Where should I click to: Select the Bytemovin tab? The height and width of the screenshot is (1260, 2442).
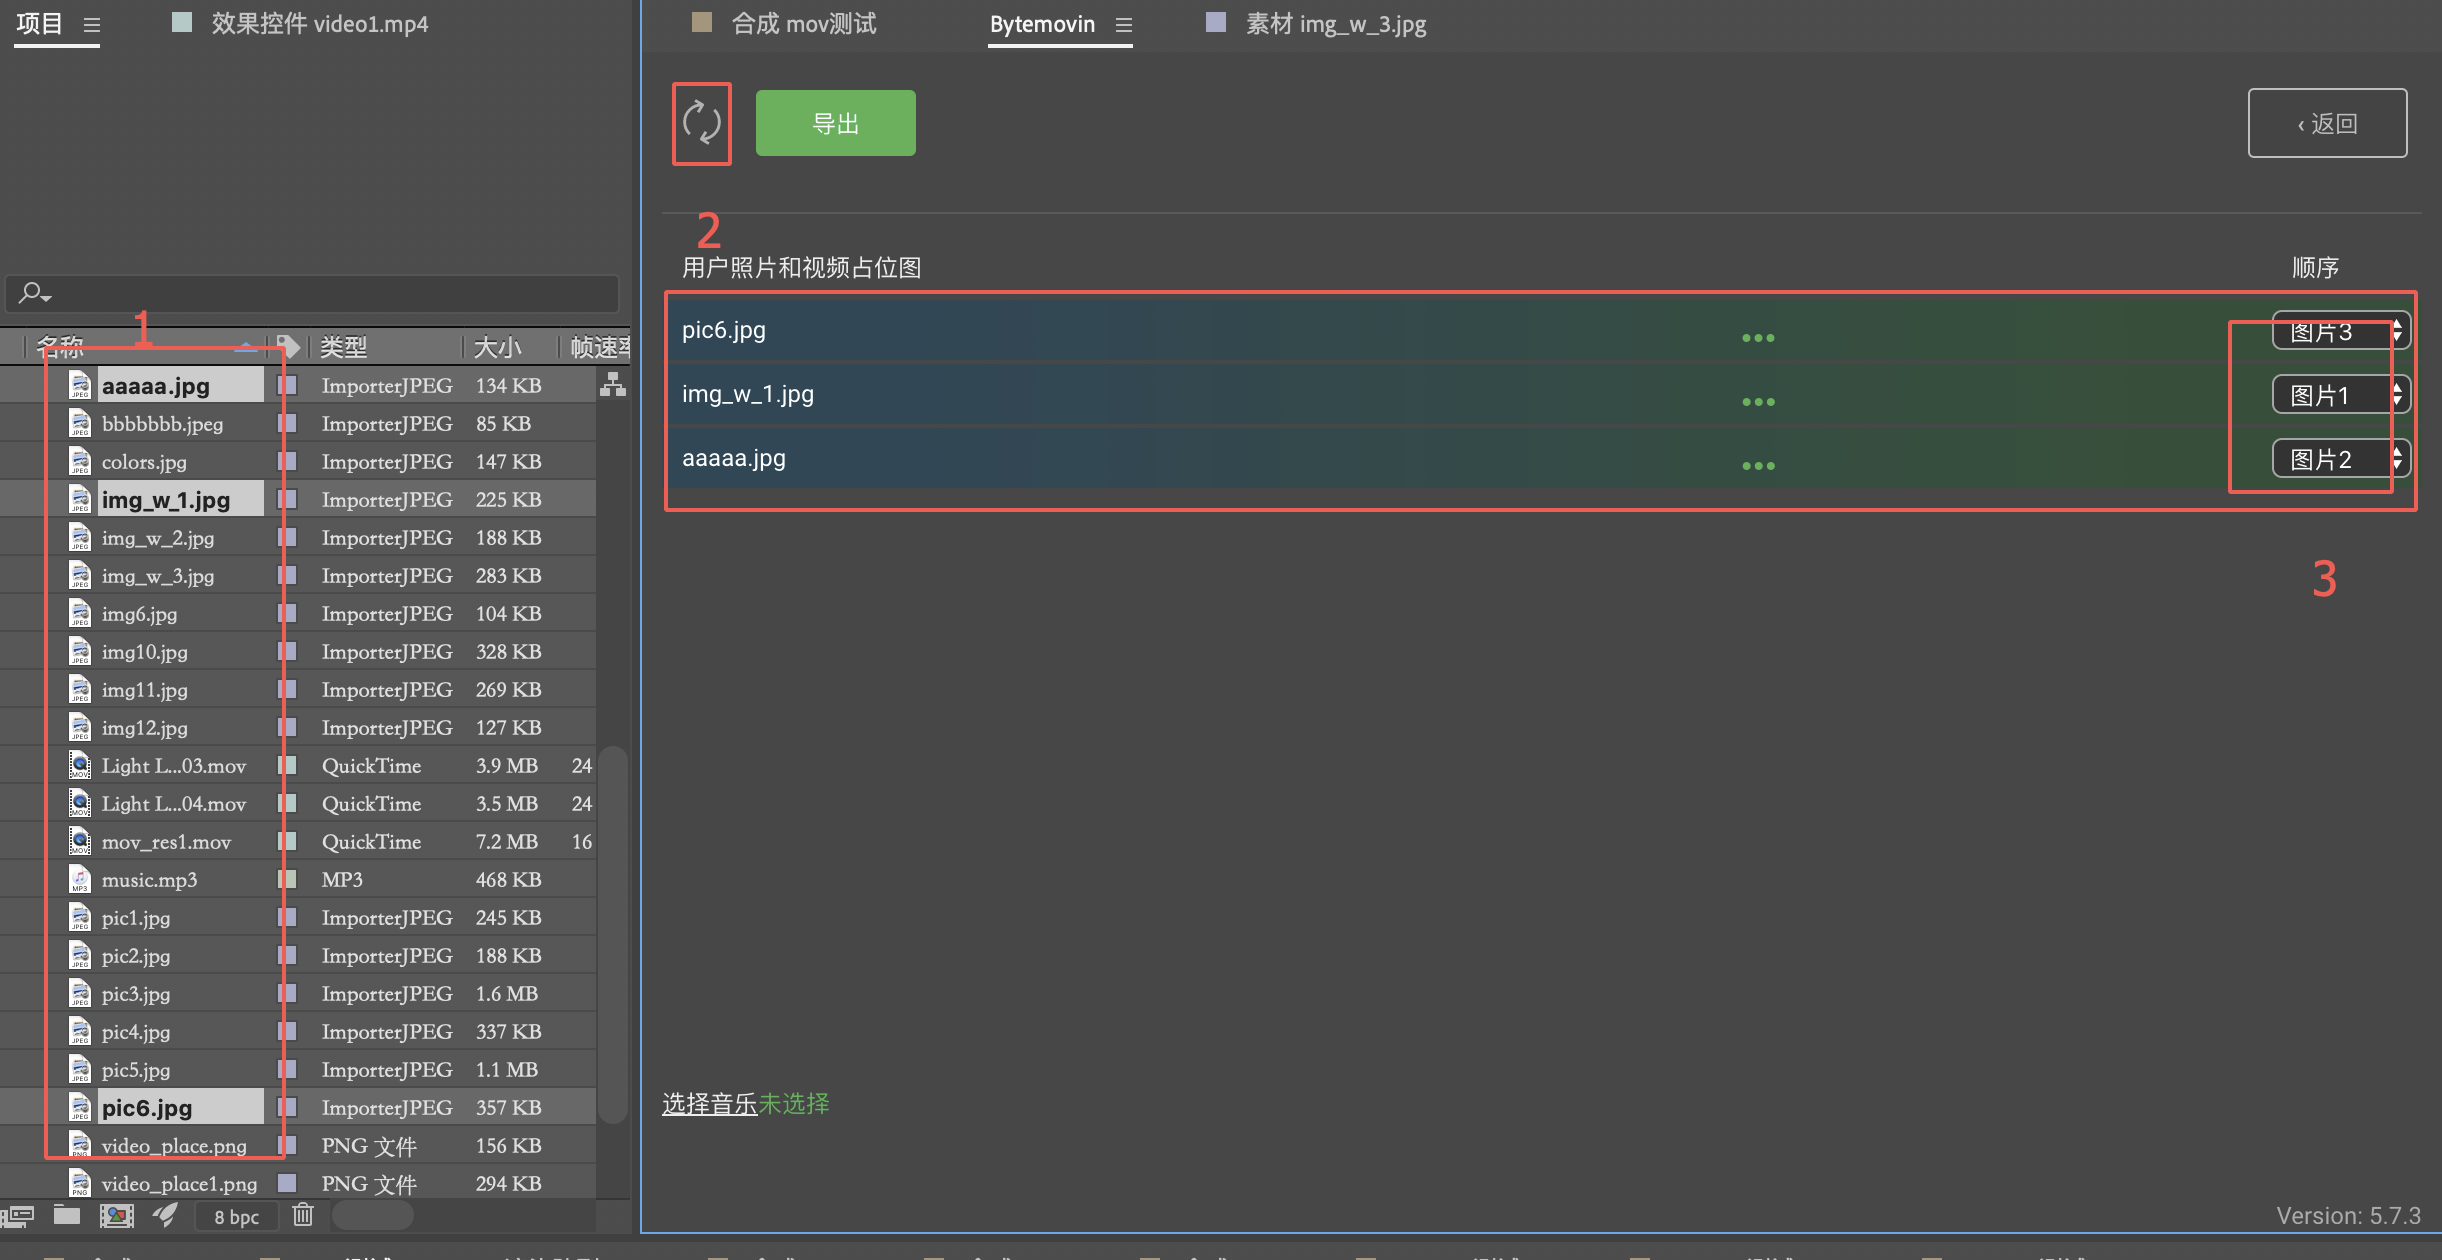click(x=1042, y=24)
